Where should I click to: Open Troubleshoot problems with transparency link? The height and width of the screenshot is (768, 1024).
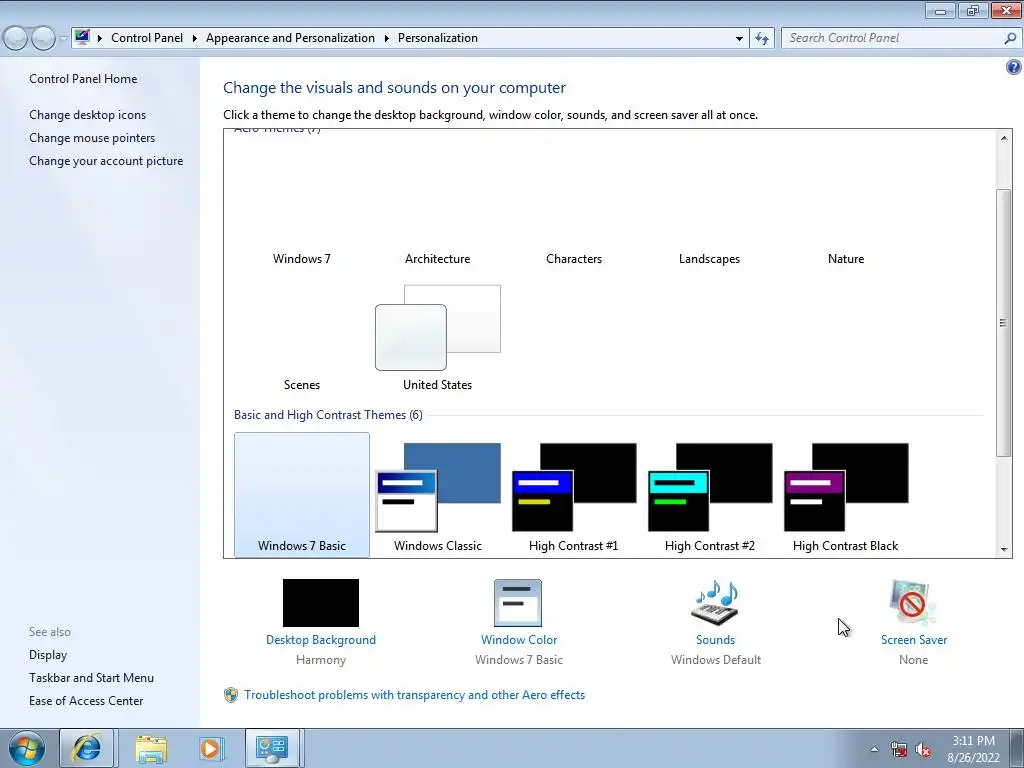(415, 695)
